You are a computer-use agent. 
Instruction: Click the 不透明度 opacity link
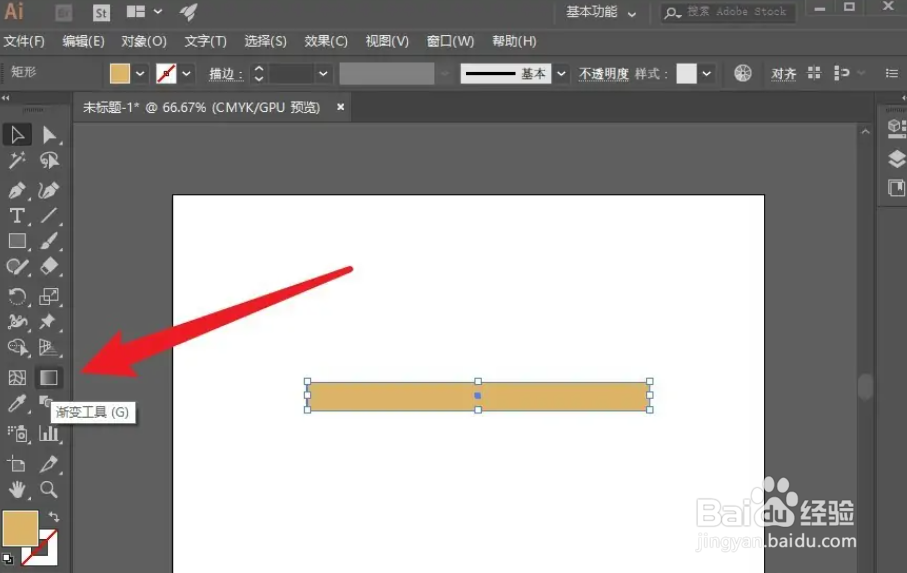pyautogui.click(x=603, y=74)
